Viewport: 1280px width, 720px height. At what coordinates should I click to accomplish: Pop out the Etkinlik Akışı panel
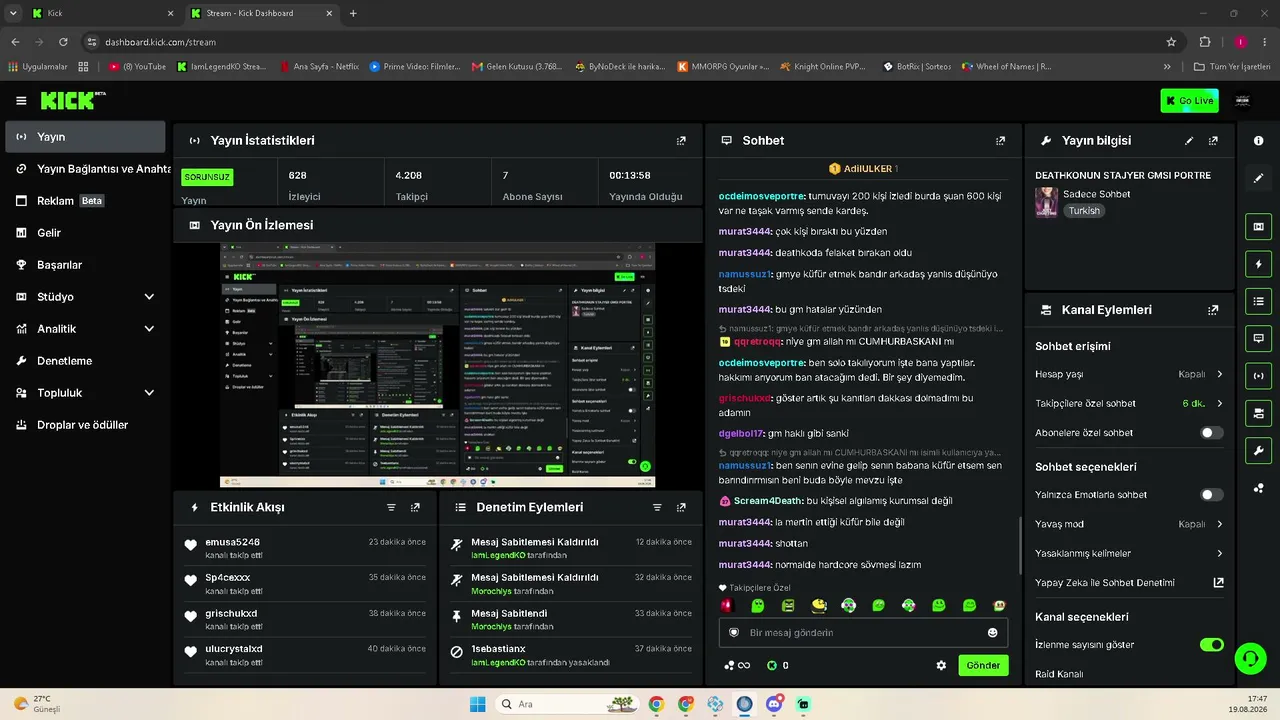415,507
